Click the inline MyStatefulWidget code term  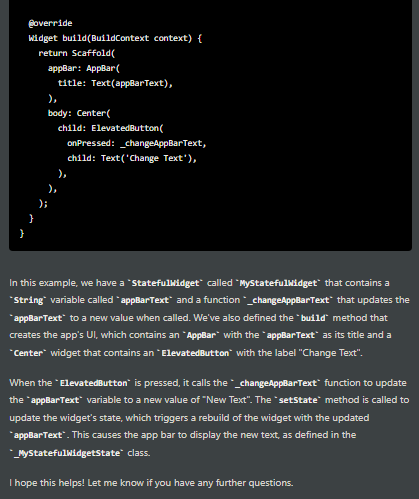[x=278, y=283]
